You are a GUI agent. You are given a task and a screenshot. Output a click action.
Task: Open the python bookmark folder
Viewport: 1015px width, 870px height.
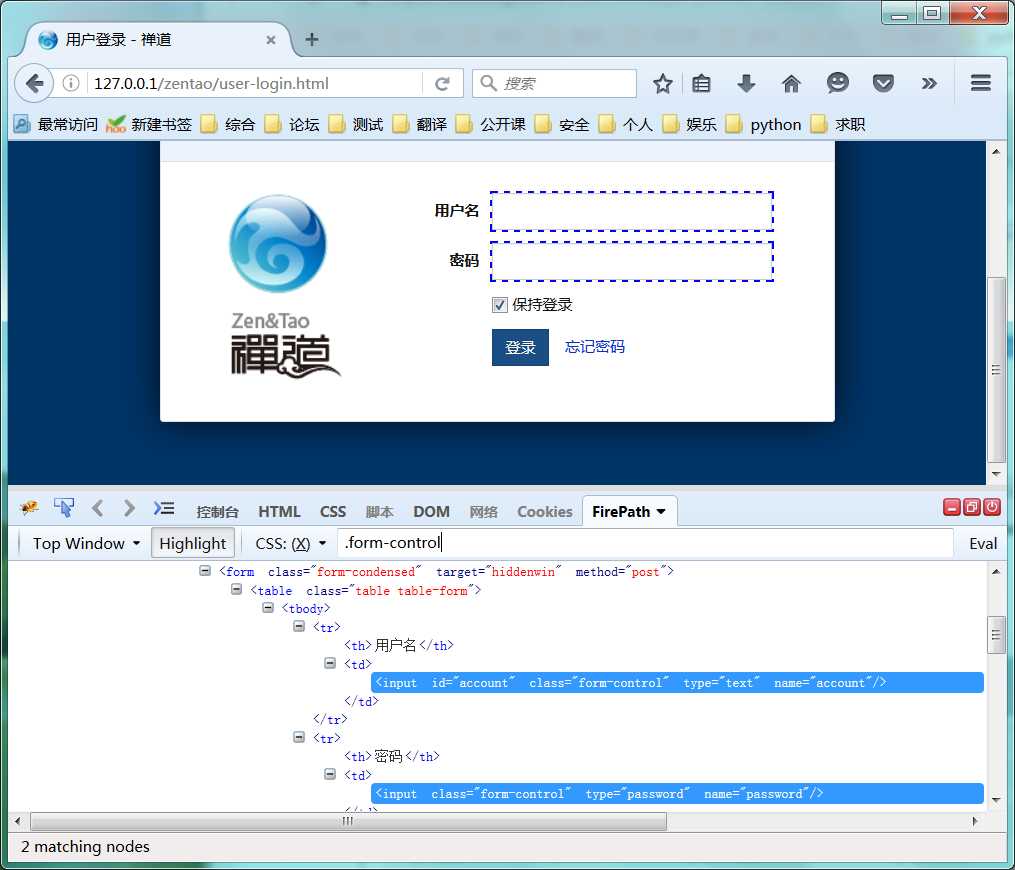(x=764, y=124)
